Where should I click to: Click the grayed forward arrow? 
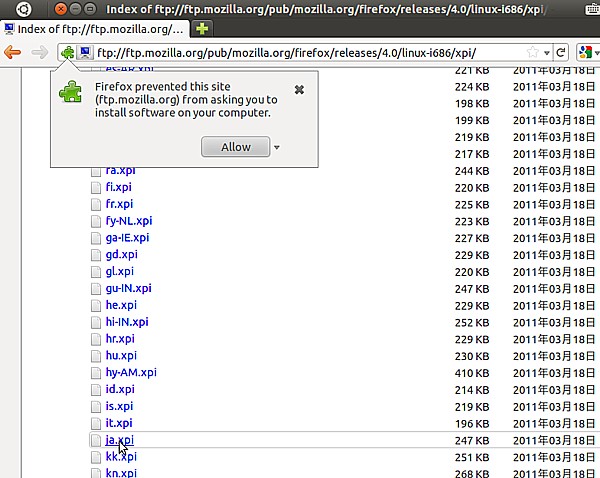pyautogui.click(x=39, y=52)
